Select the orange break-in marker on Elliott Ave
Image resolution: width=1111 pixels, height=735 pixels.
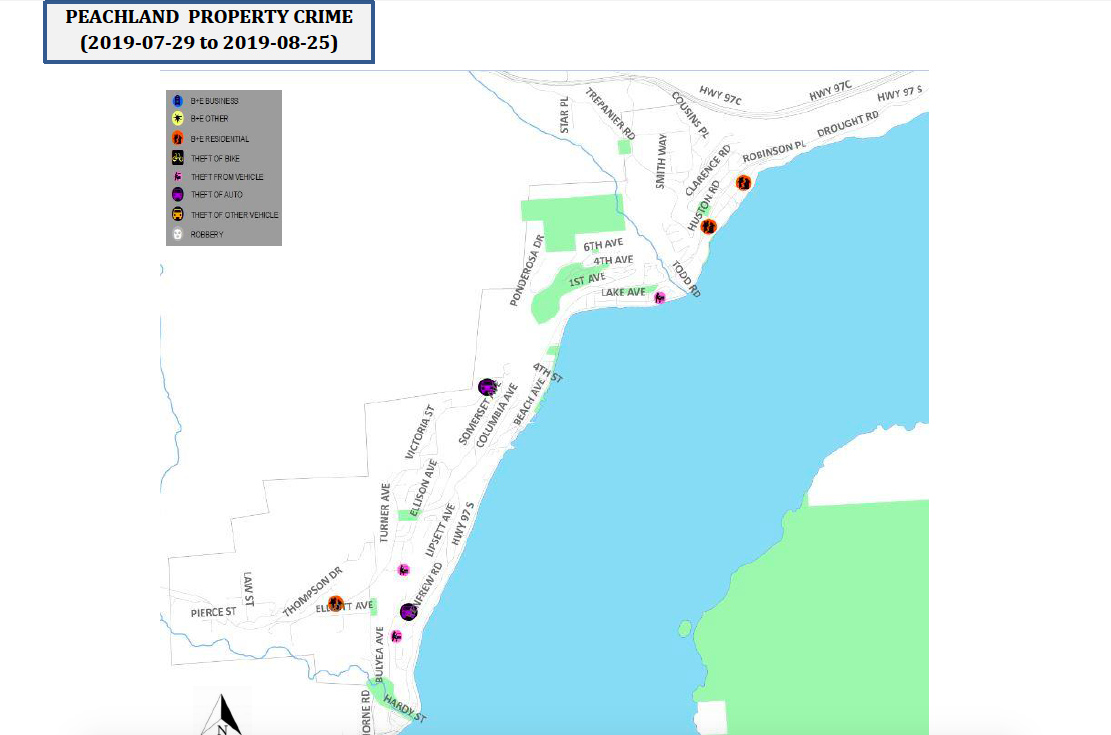[336, 603]
